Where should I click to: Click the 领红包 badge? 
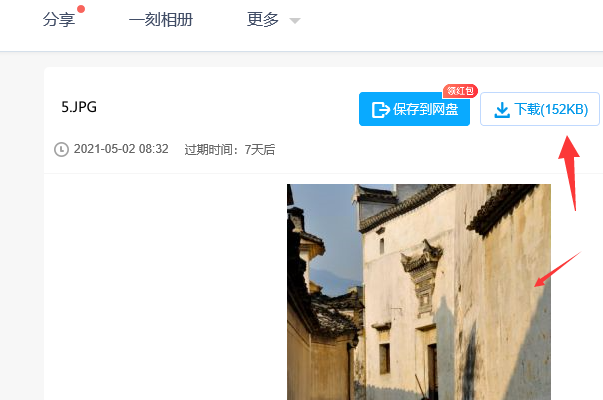[460, 91]
